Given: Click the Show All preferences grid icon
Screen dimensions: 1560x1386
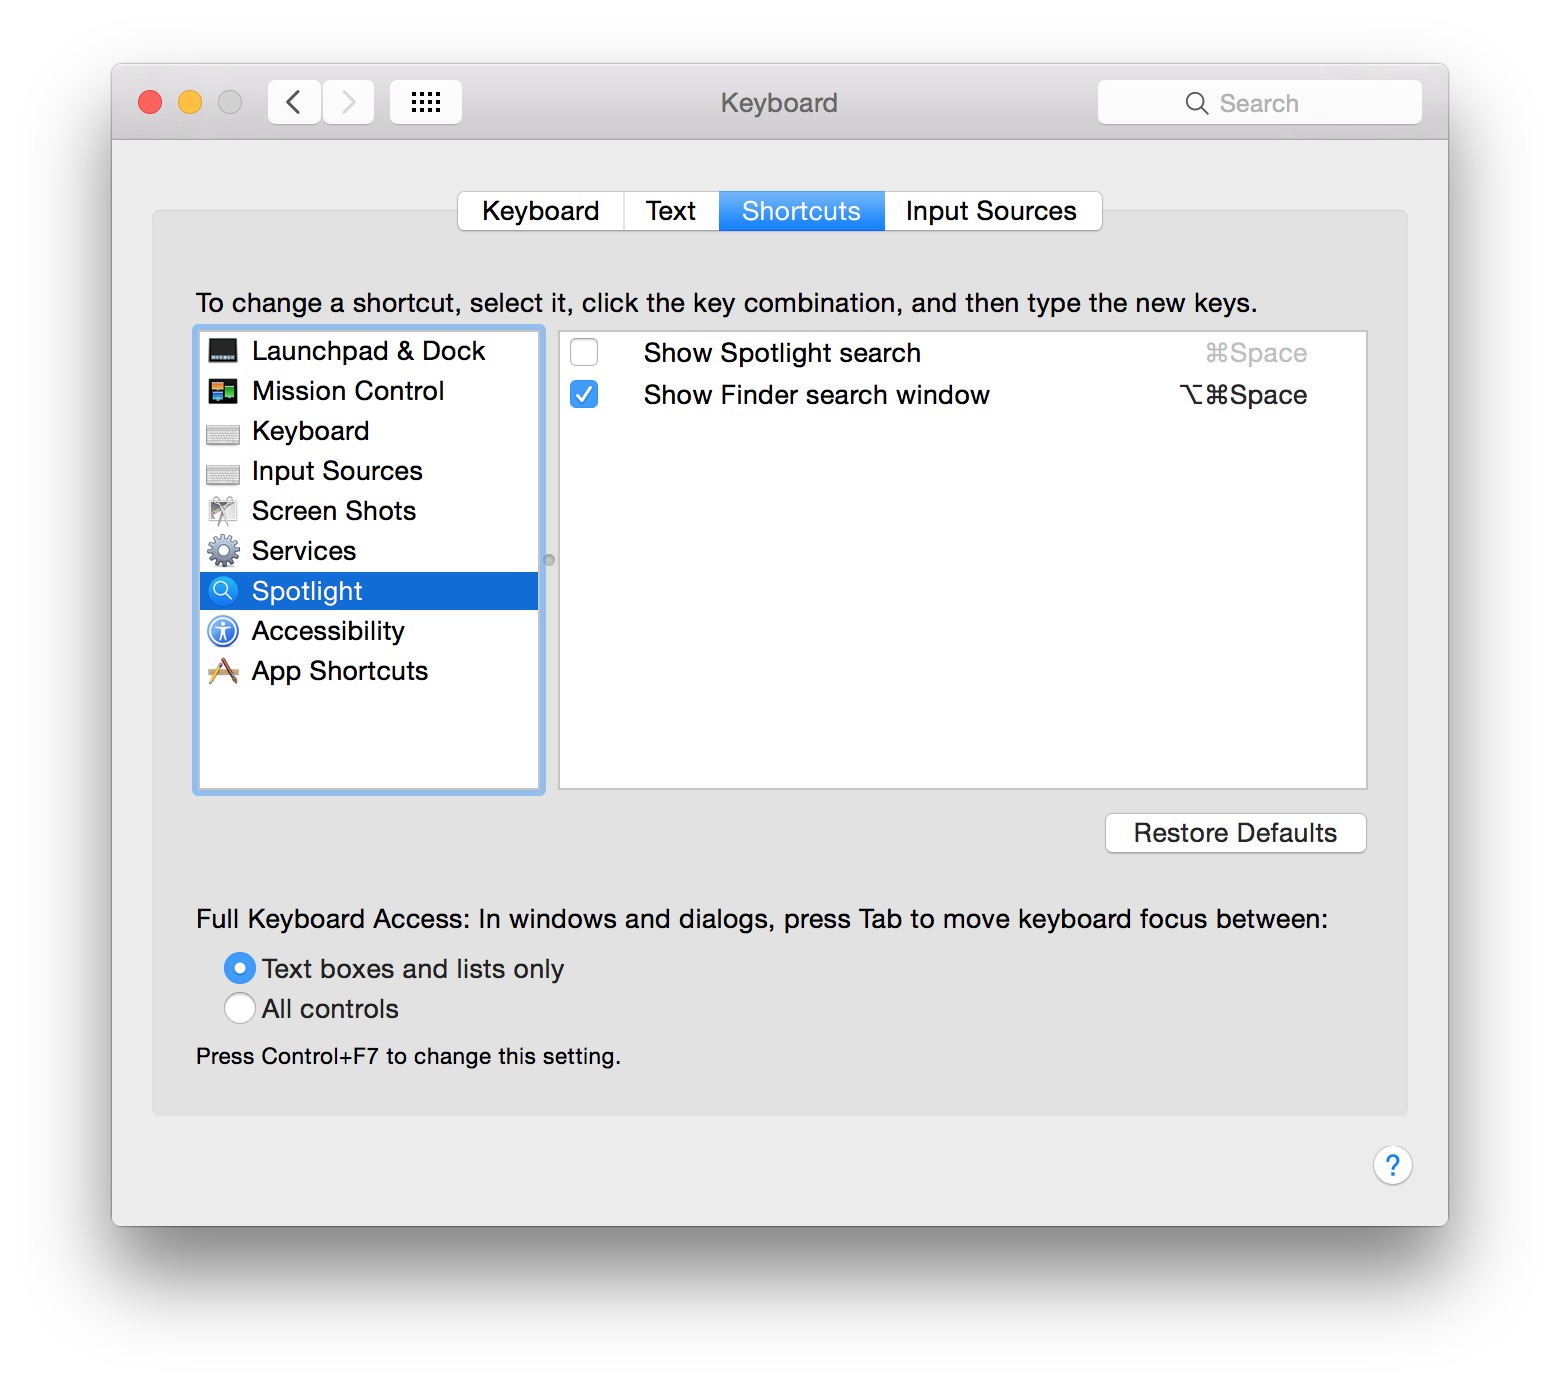Looking at the screenshot, I should coord(425,101).
